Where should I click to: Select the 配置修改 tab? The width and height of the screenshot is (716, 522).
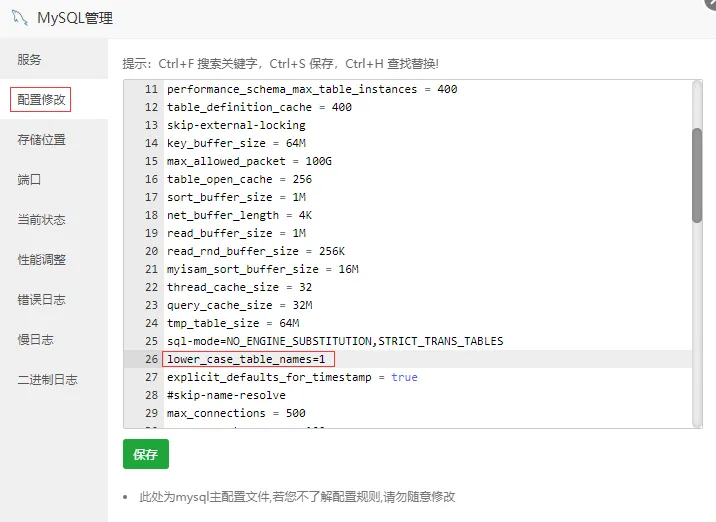tap(41, 100)
